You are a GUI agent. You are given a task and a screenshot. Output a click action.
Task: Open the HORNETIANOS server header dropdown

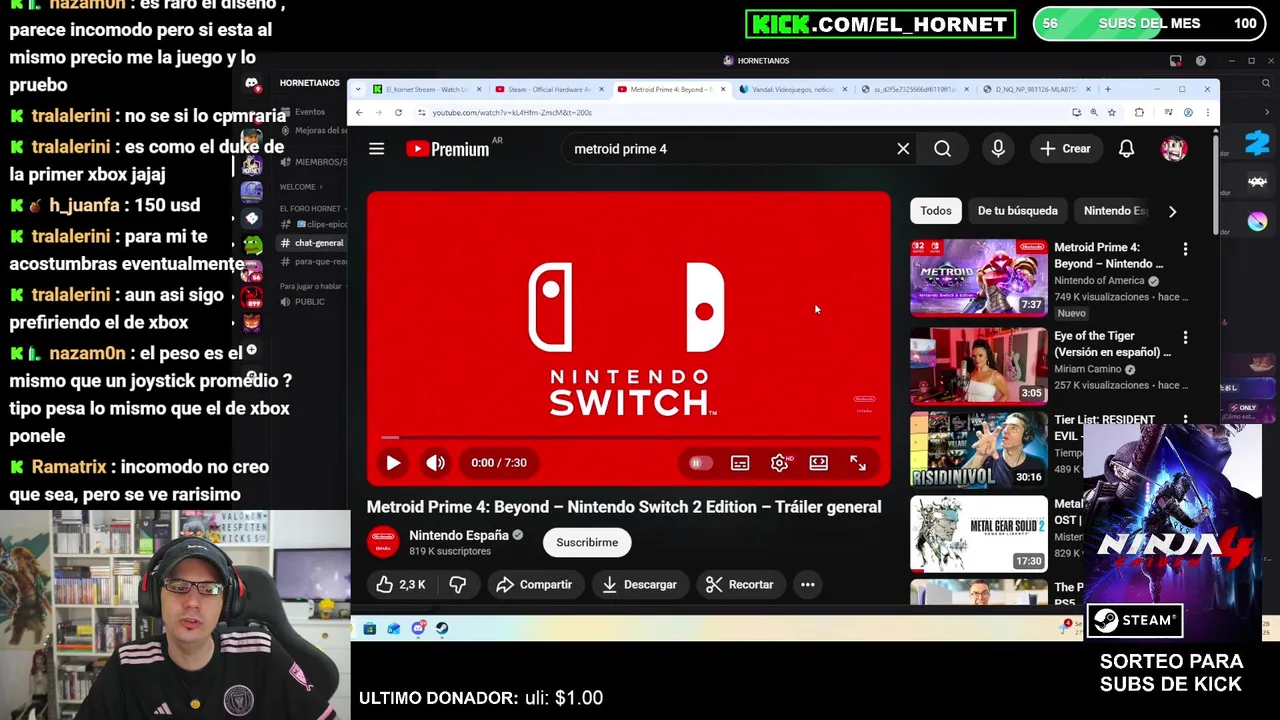click(x=309, y=83)
